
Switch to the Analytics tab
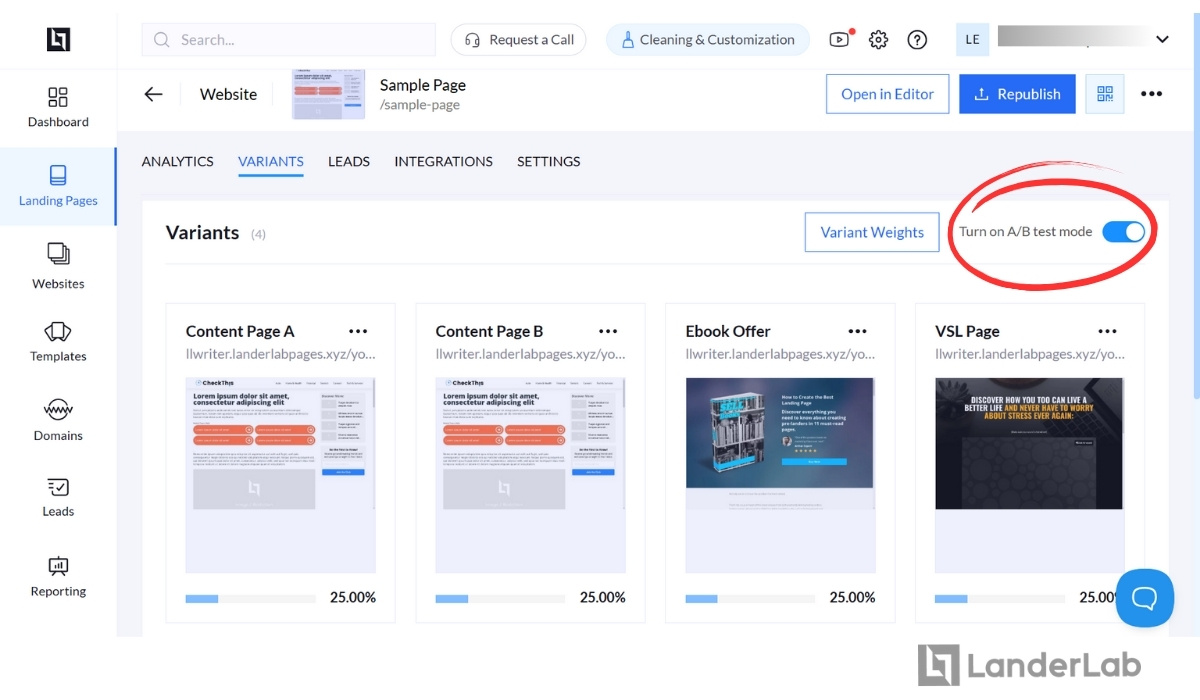pyautogui.click(x=178, y=161)
